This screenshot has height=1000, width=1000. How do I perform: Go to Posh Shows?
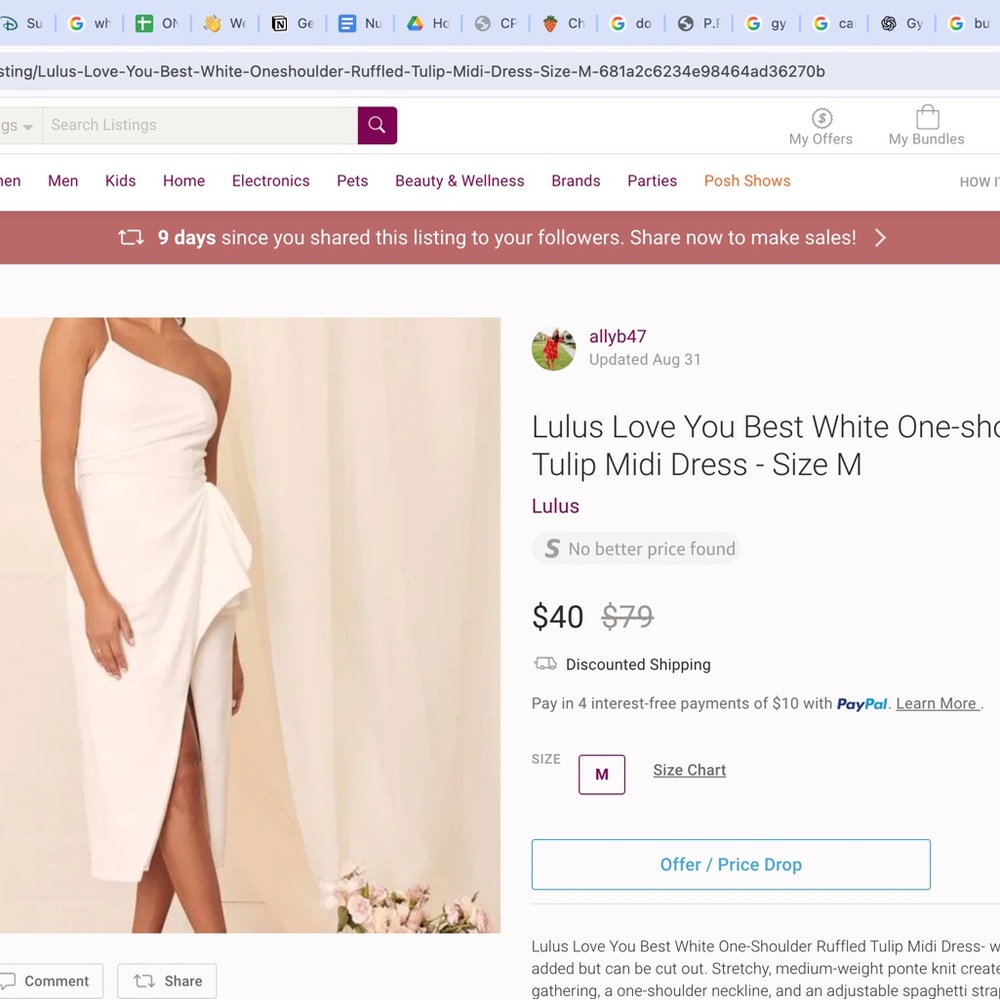tap(747, 181)
